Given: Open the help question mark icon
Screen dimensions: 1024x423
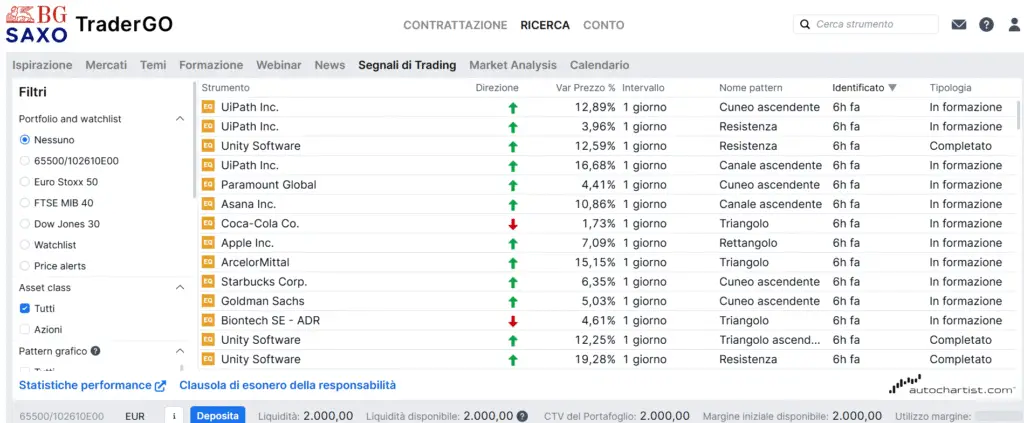Looking at the screenshot, I should [x=986, y=25].
